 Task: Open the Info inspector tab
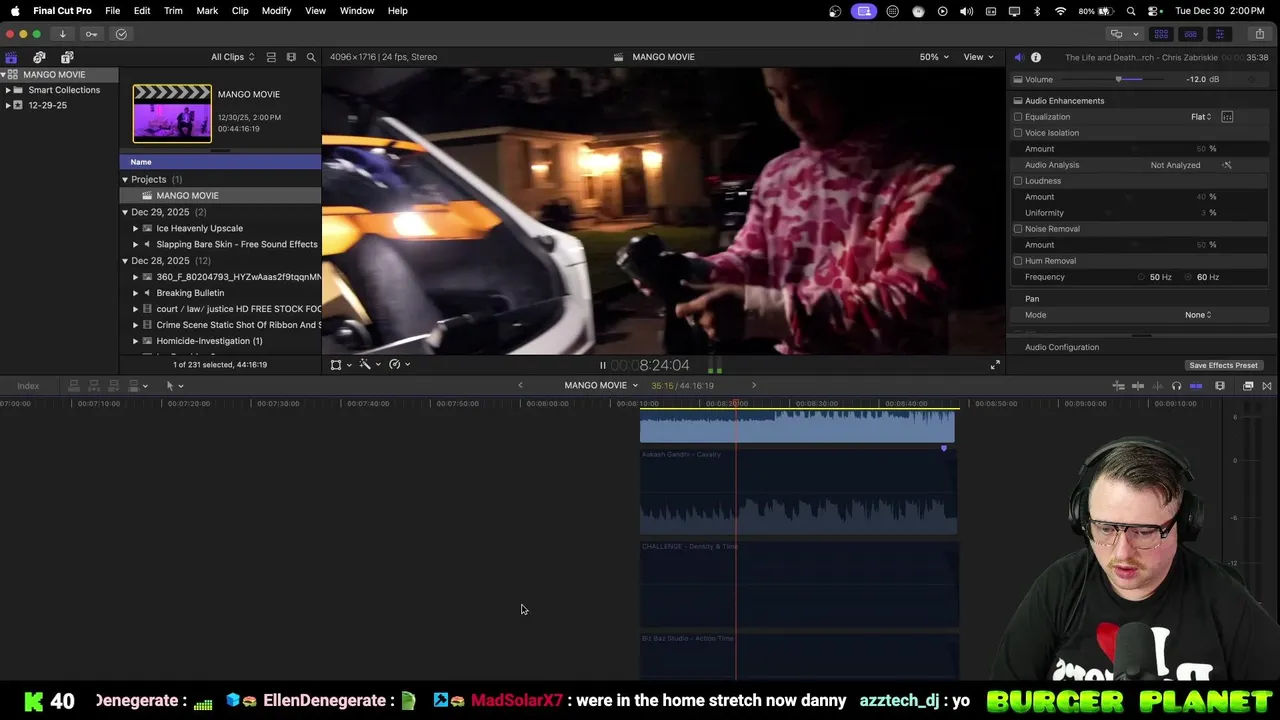pyautogui.click(x=1036, y=57)
